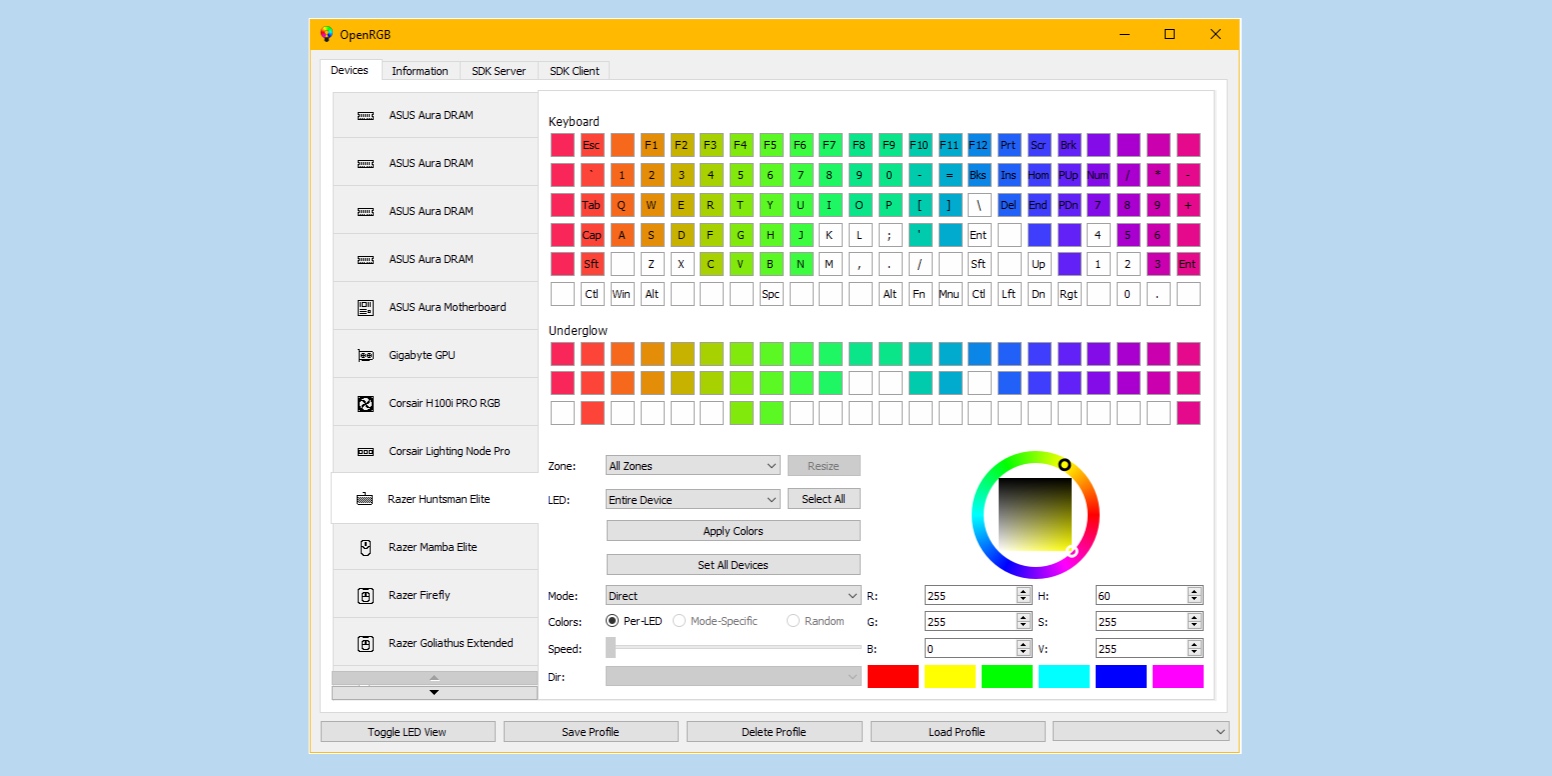This screenshot has width=1552, height=776.
Task: Open the Mode dropdown showing Direct
Action: click(733, 595)
